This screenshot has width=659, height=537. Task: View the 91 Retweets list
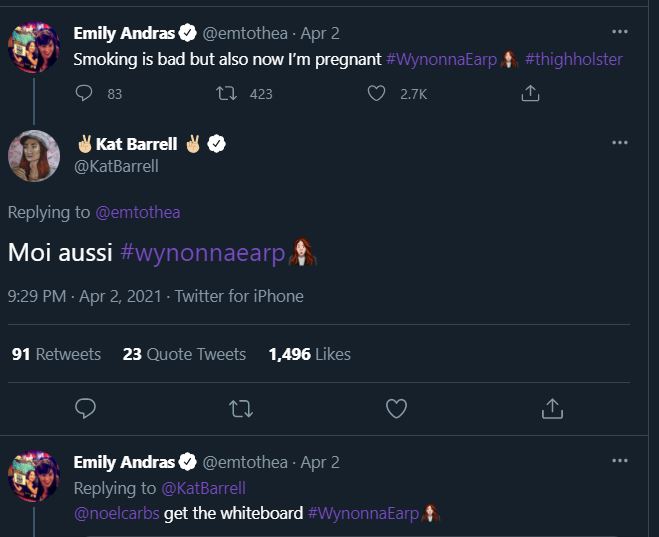point(56,354)
